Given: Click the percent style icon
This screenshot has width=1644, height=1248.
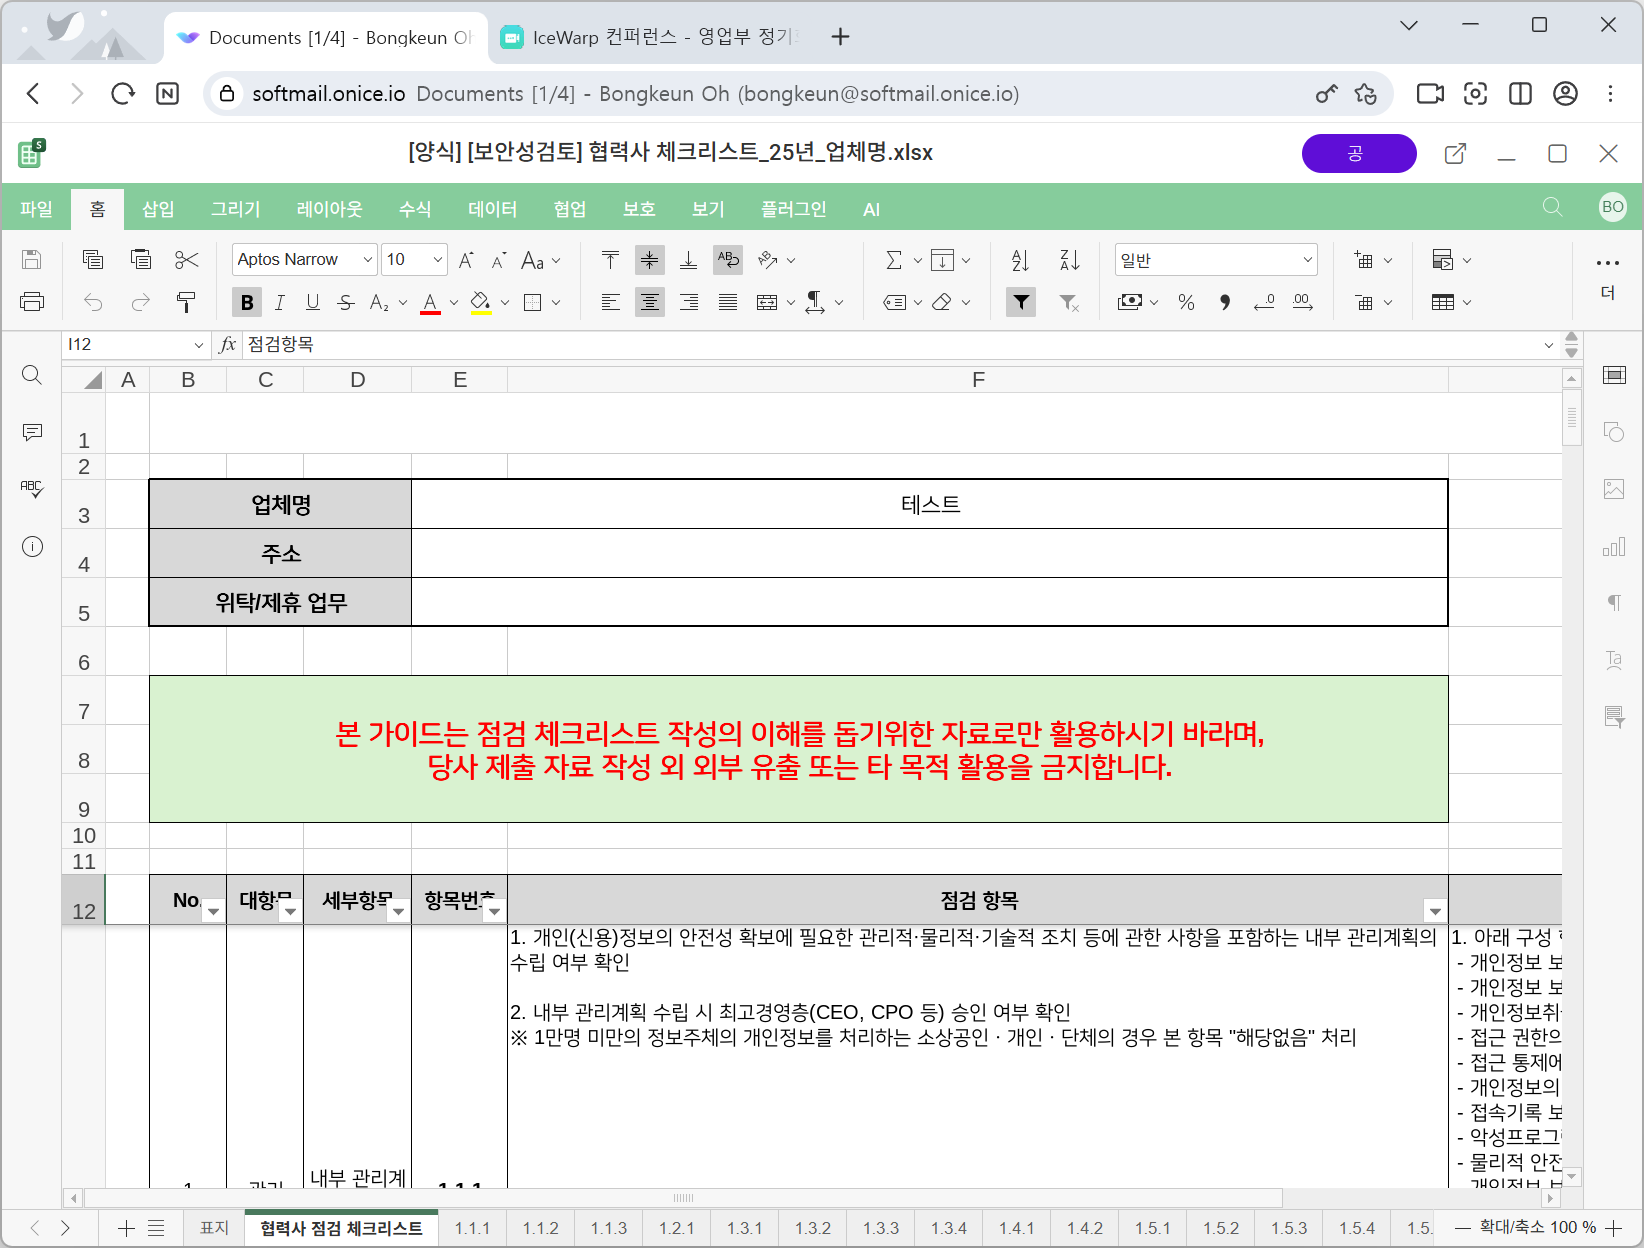Looking at the screenshot, I should [x=1186, y=302].
